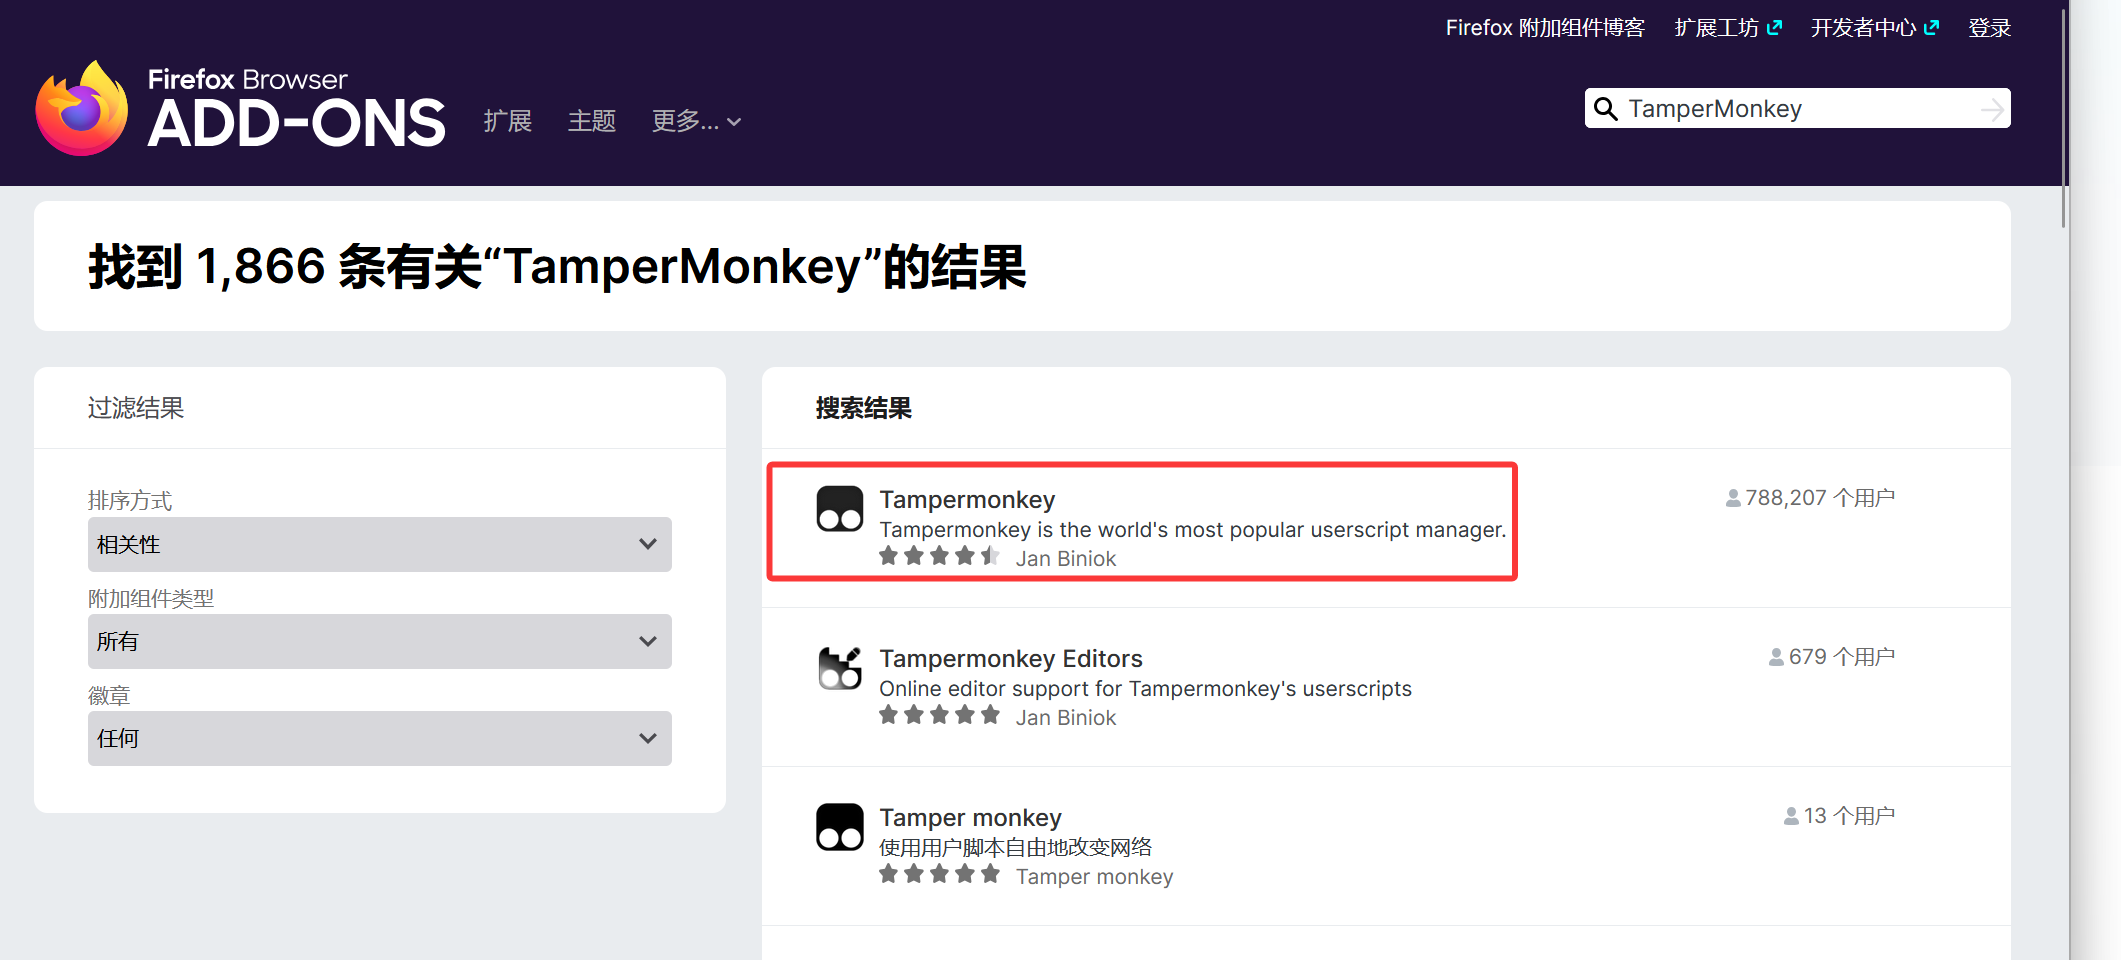Click Tampermonkey's star rating
Viewport: 2121px width, 960px height.
[939, 556]
